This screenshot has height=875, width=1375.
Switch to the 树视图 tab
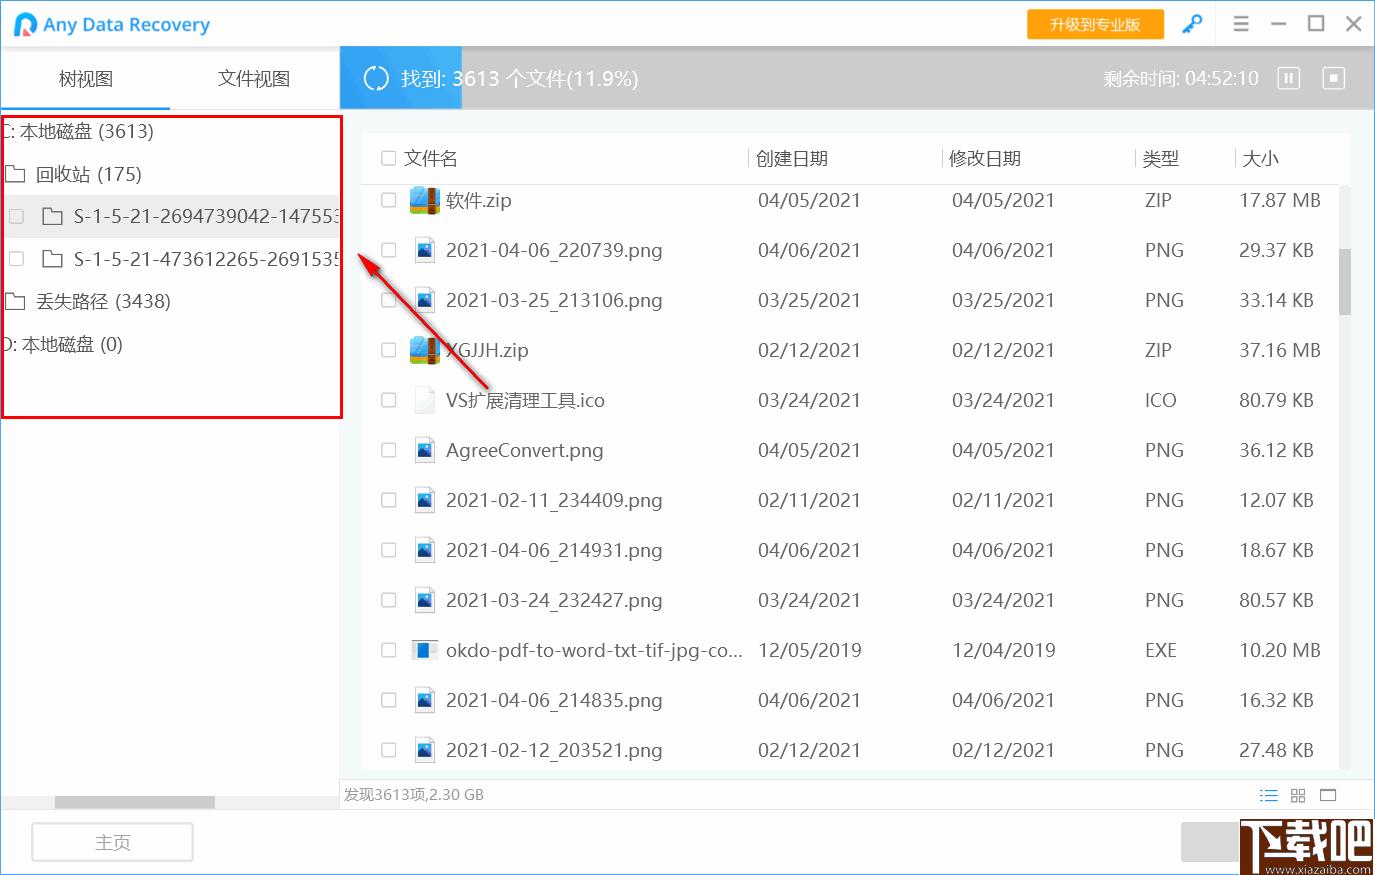pos(86,78)
